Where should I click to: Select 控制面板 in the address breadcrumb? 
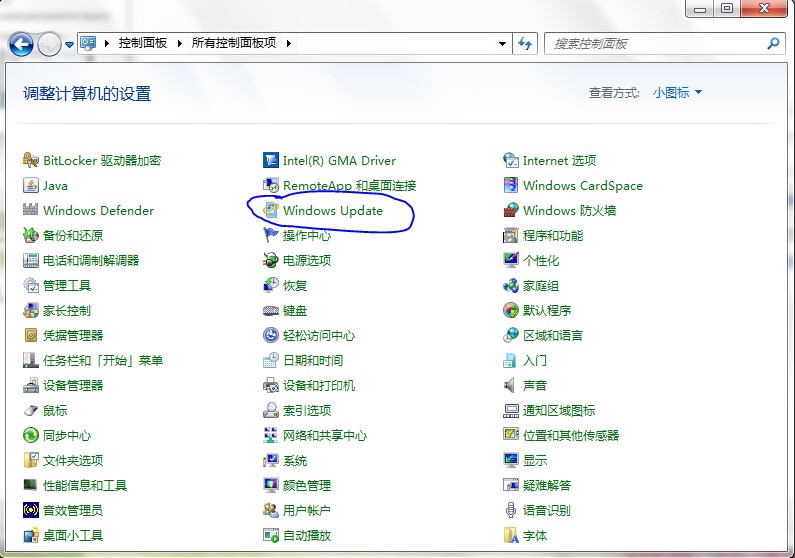[143, 43]
